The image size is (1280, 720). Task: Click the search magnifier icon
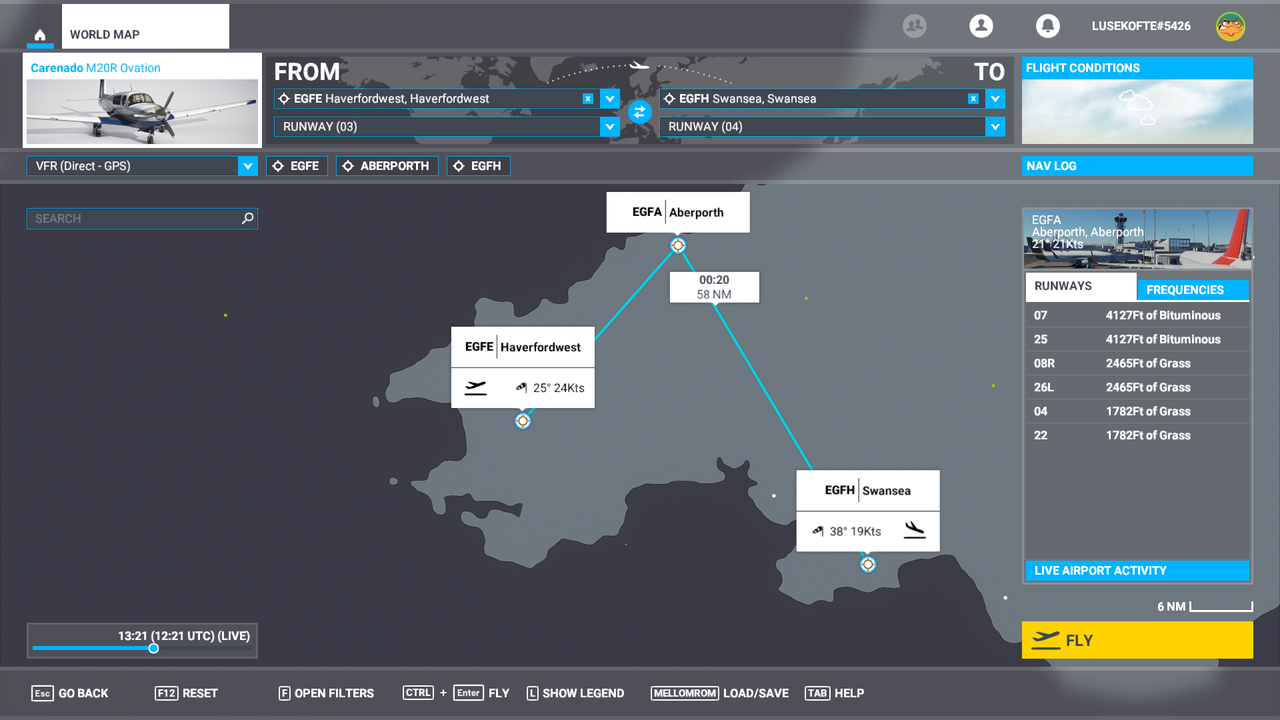pyautogui.click(x=248, y=218)
